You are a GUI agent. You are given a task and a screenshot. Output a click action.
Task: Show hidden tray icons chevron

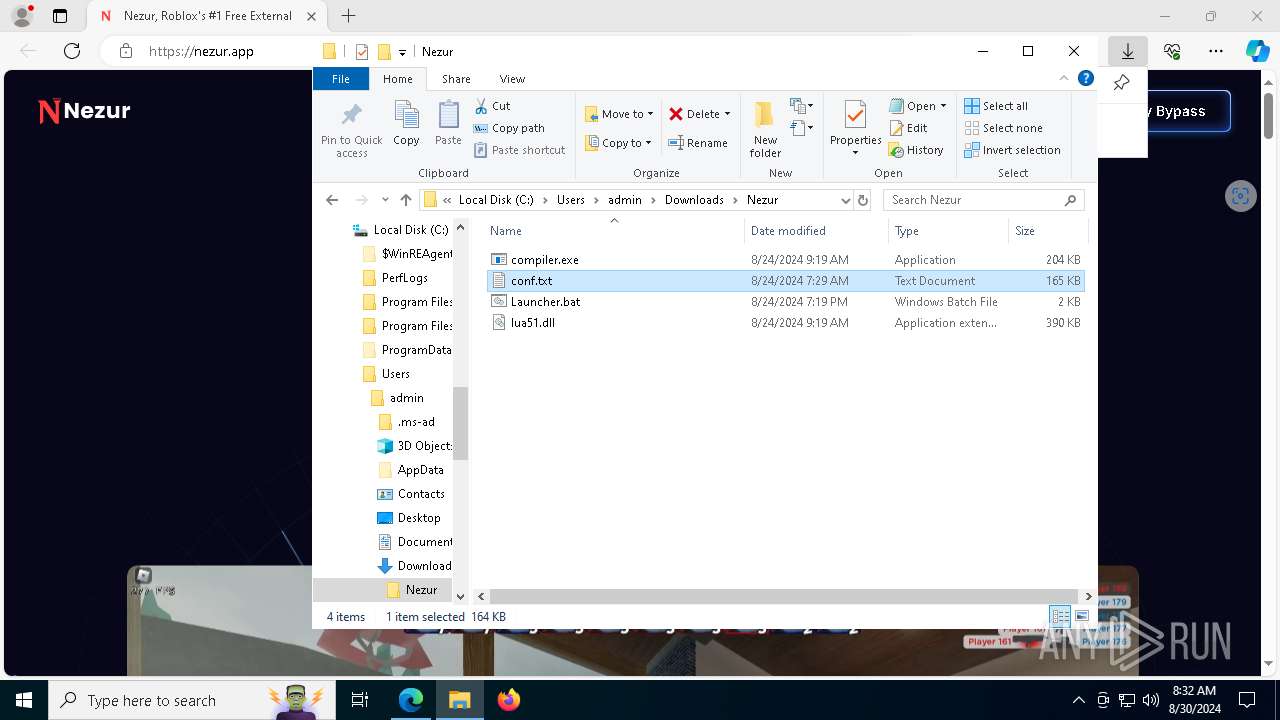pos(1078,700)
